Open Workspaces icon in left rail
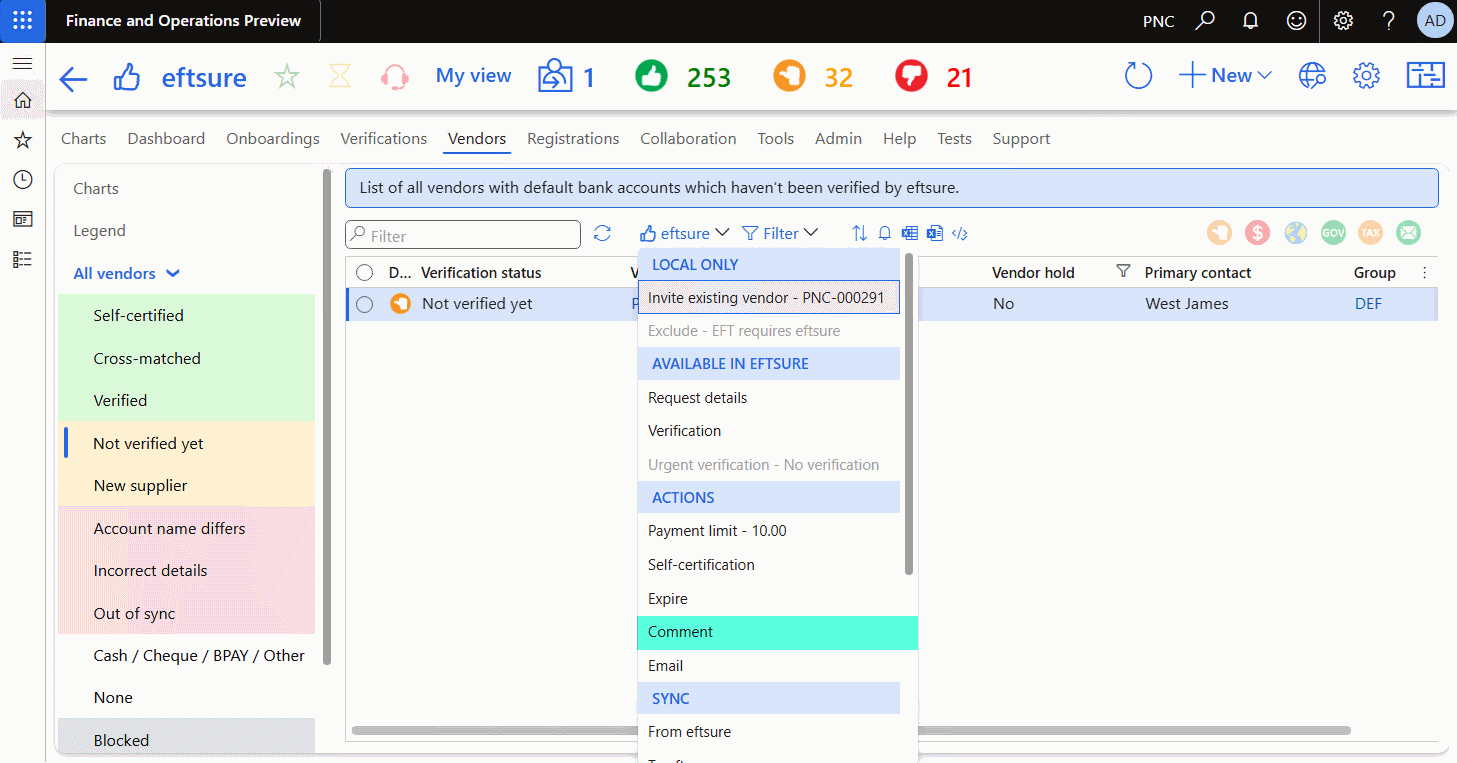Viewport: 1457px width, 763px height. (22, 219)
